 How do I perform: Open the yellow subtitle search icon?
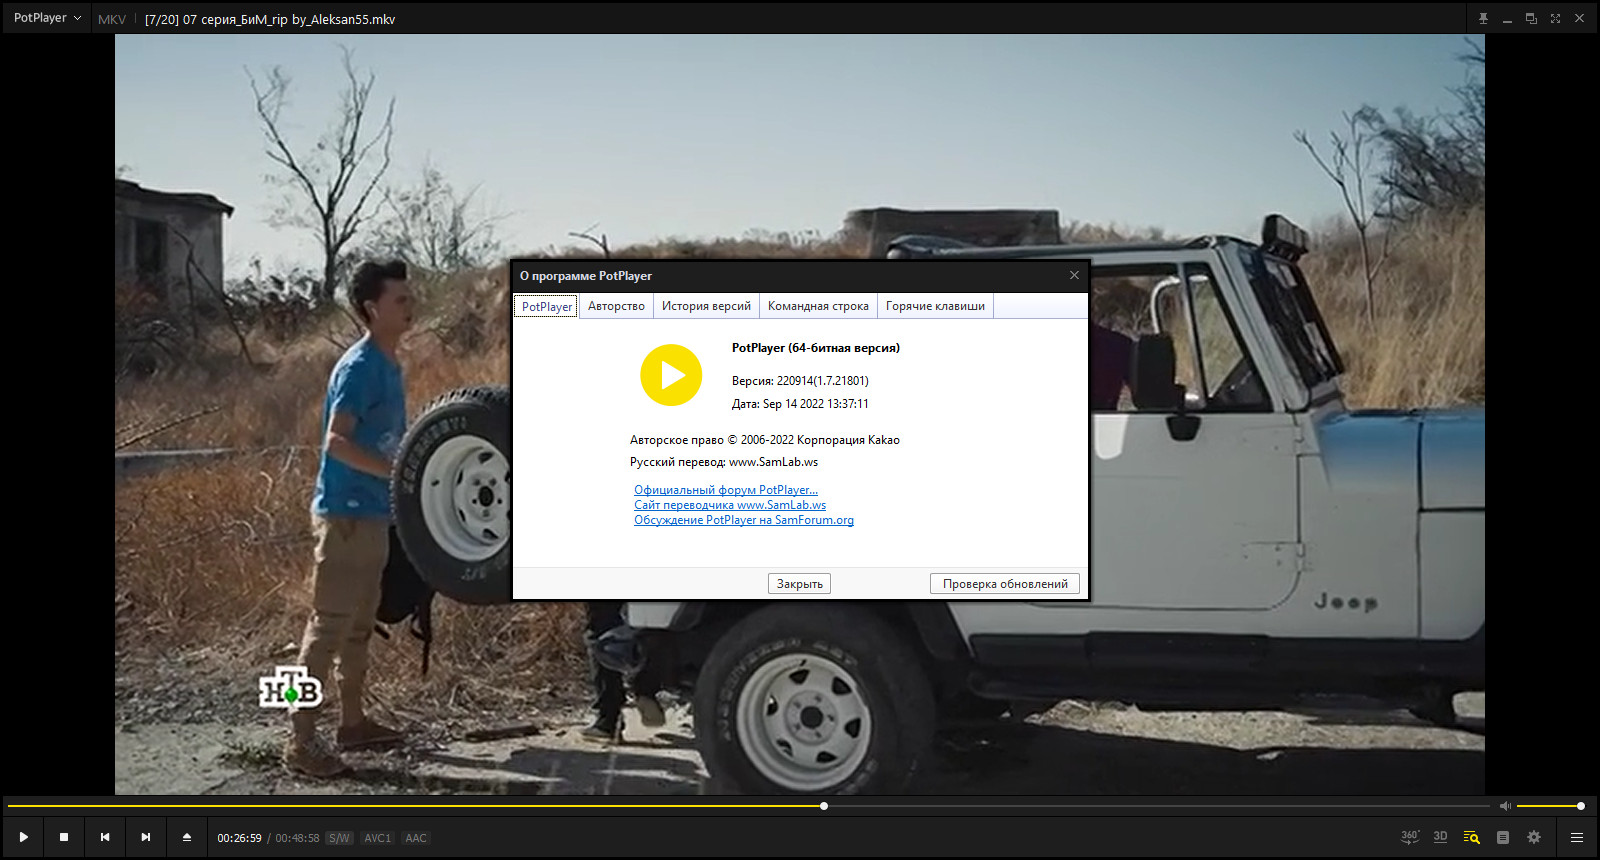1471,837
